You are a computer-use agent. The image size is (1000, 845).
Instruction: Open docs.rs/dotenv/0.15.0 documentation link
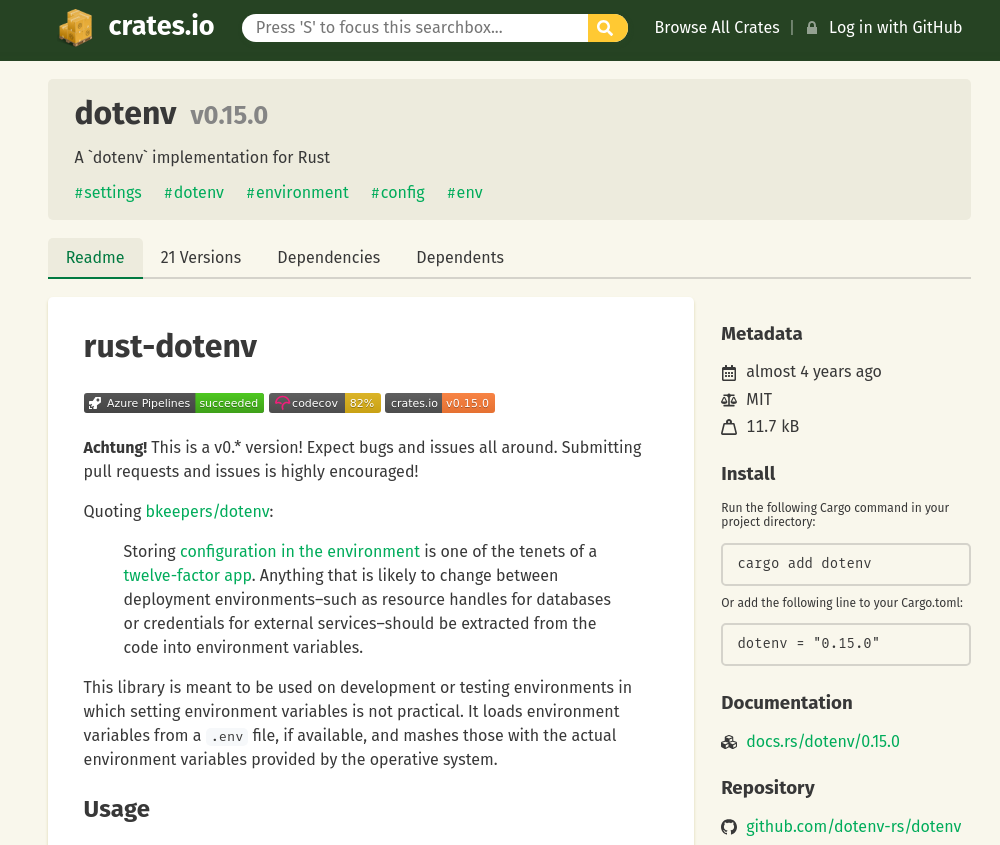point(823,742)
